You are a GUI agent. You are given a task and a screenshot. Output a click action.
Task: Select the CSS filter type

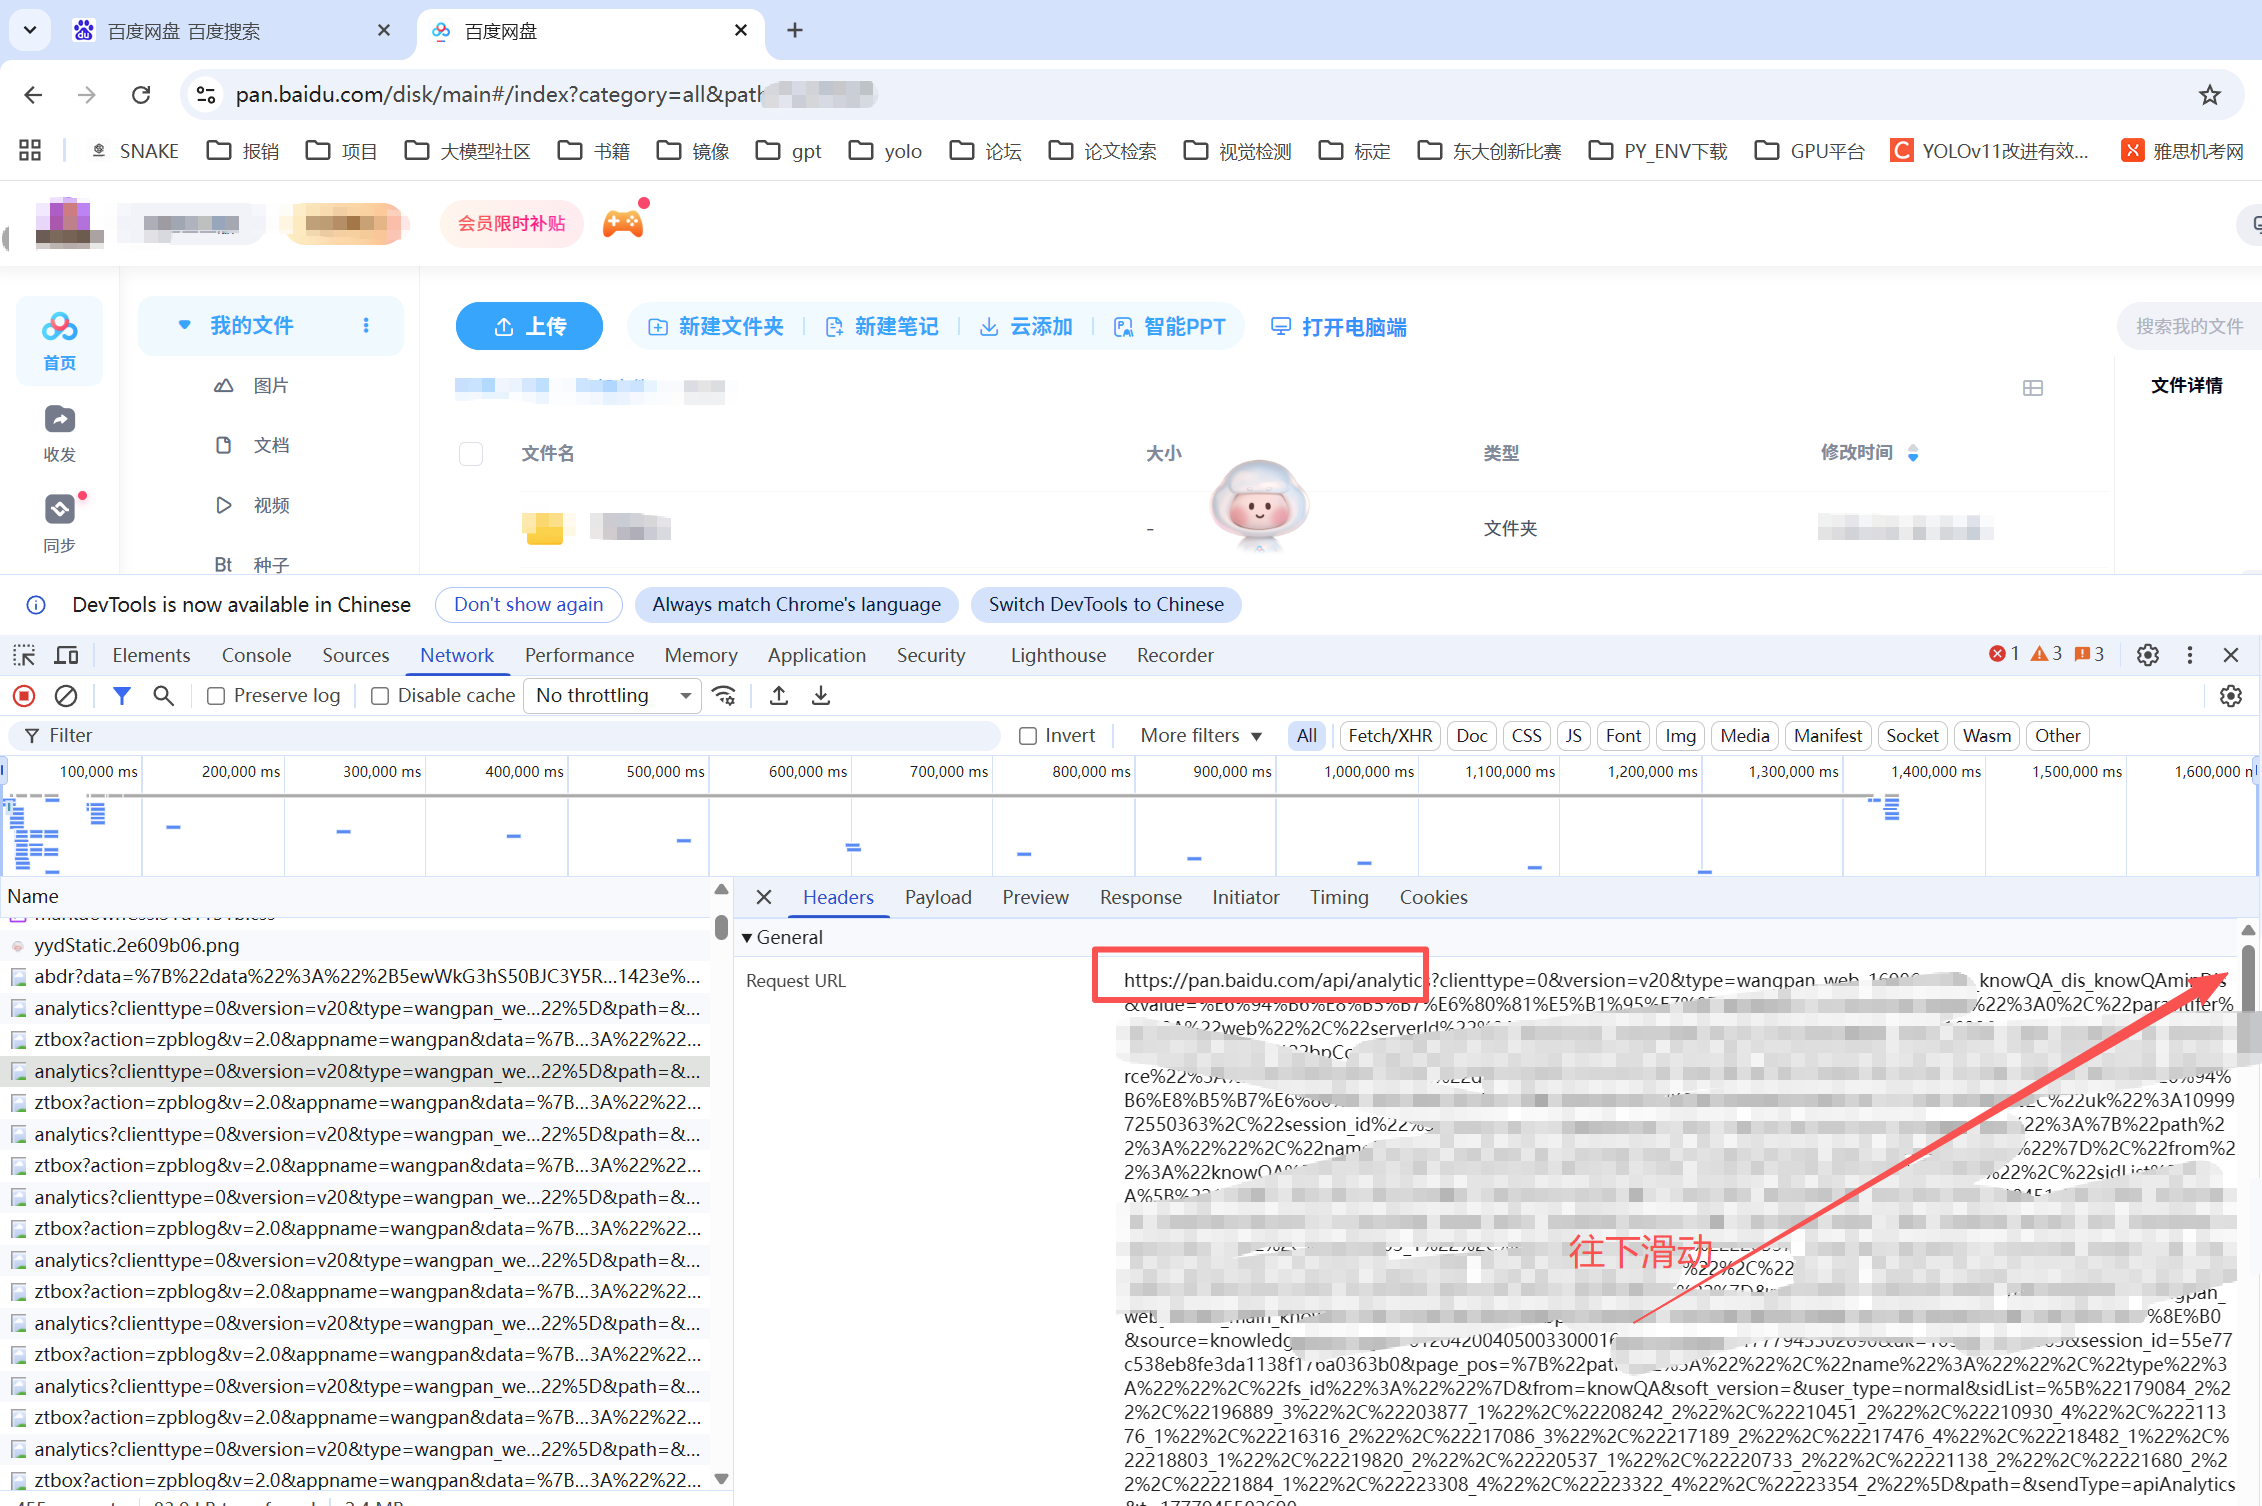(x=1526, y=736)
